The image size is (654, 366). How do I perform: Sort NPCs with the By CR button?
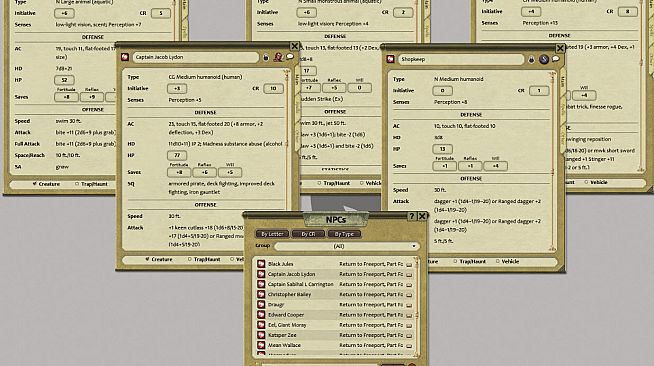(x=308, y=234)
